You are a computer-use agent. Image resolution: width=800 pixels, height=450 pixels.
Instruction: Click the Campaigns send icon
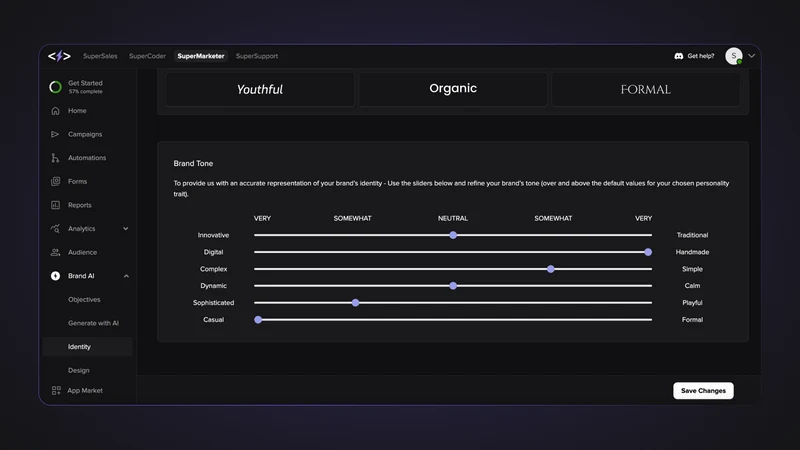[x=55, y=134]
